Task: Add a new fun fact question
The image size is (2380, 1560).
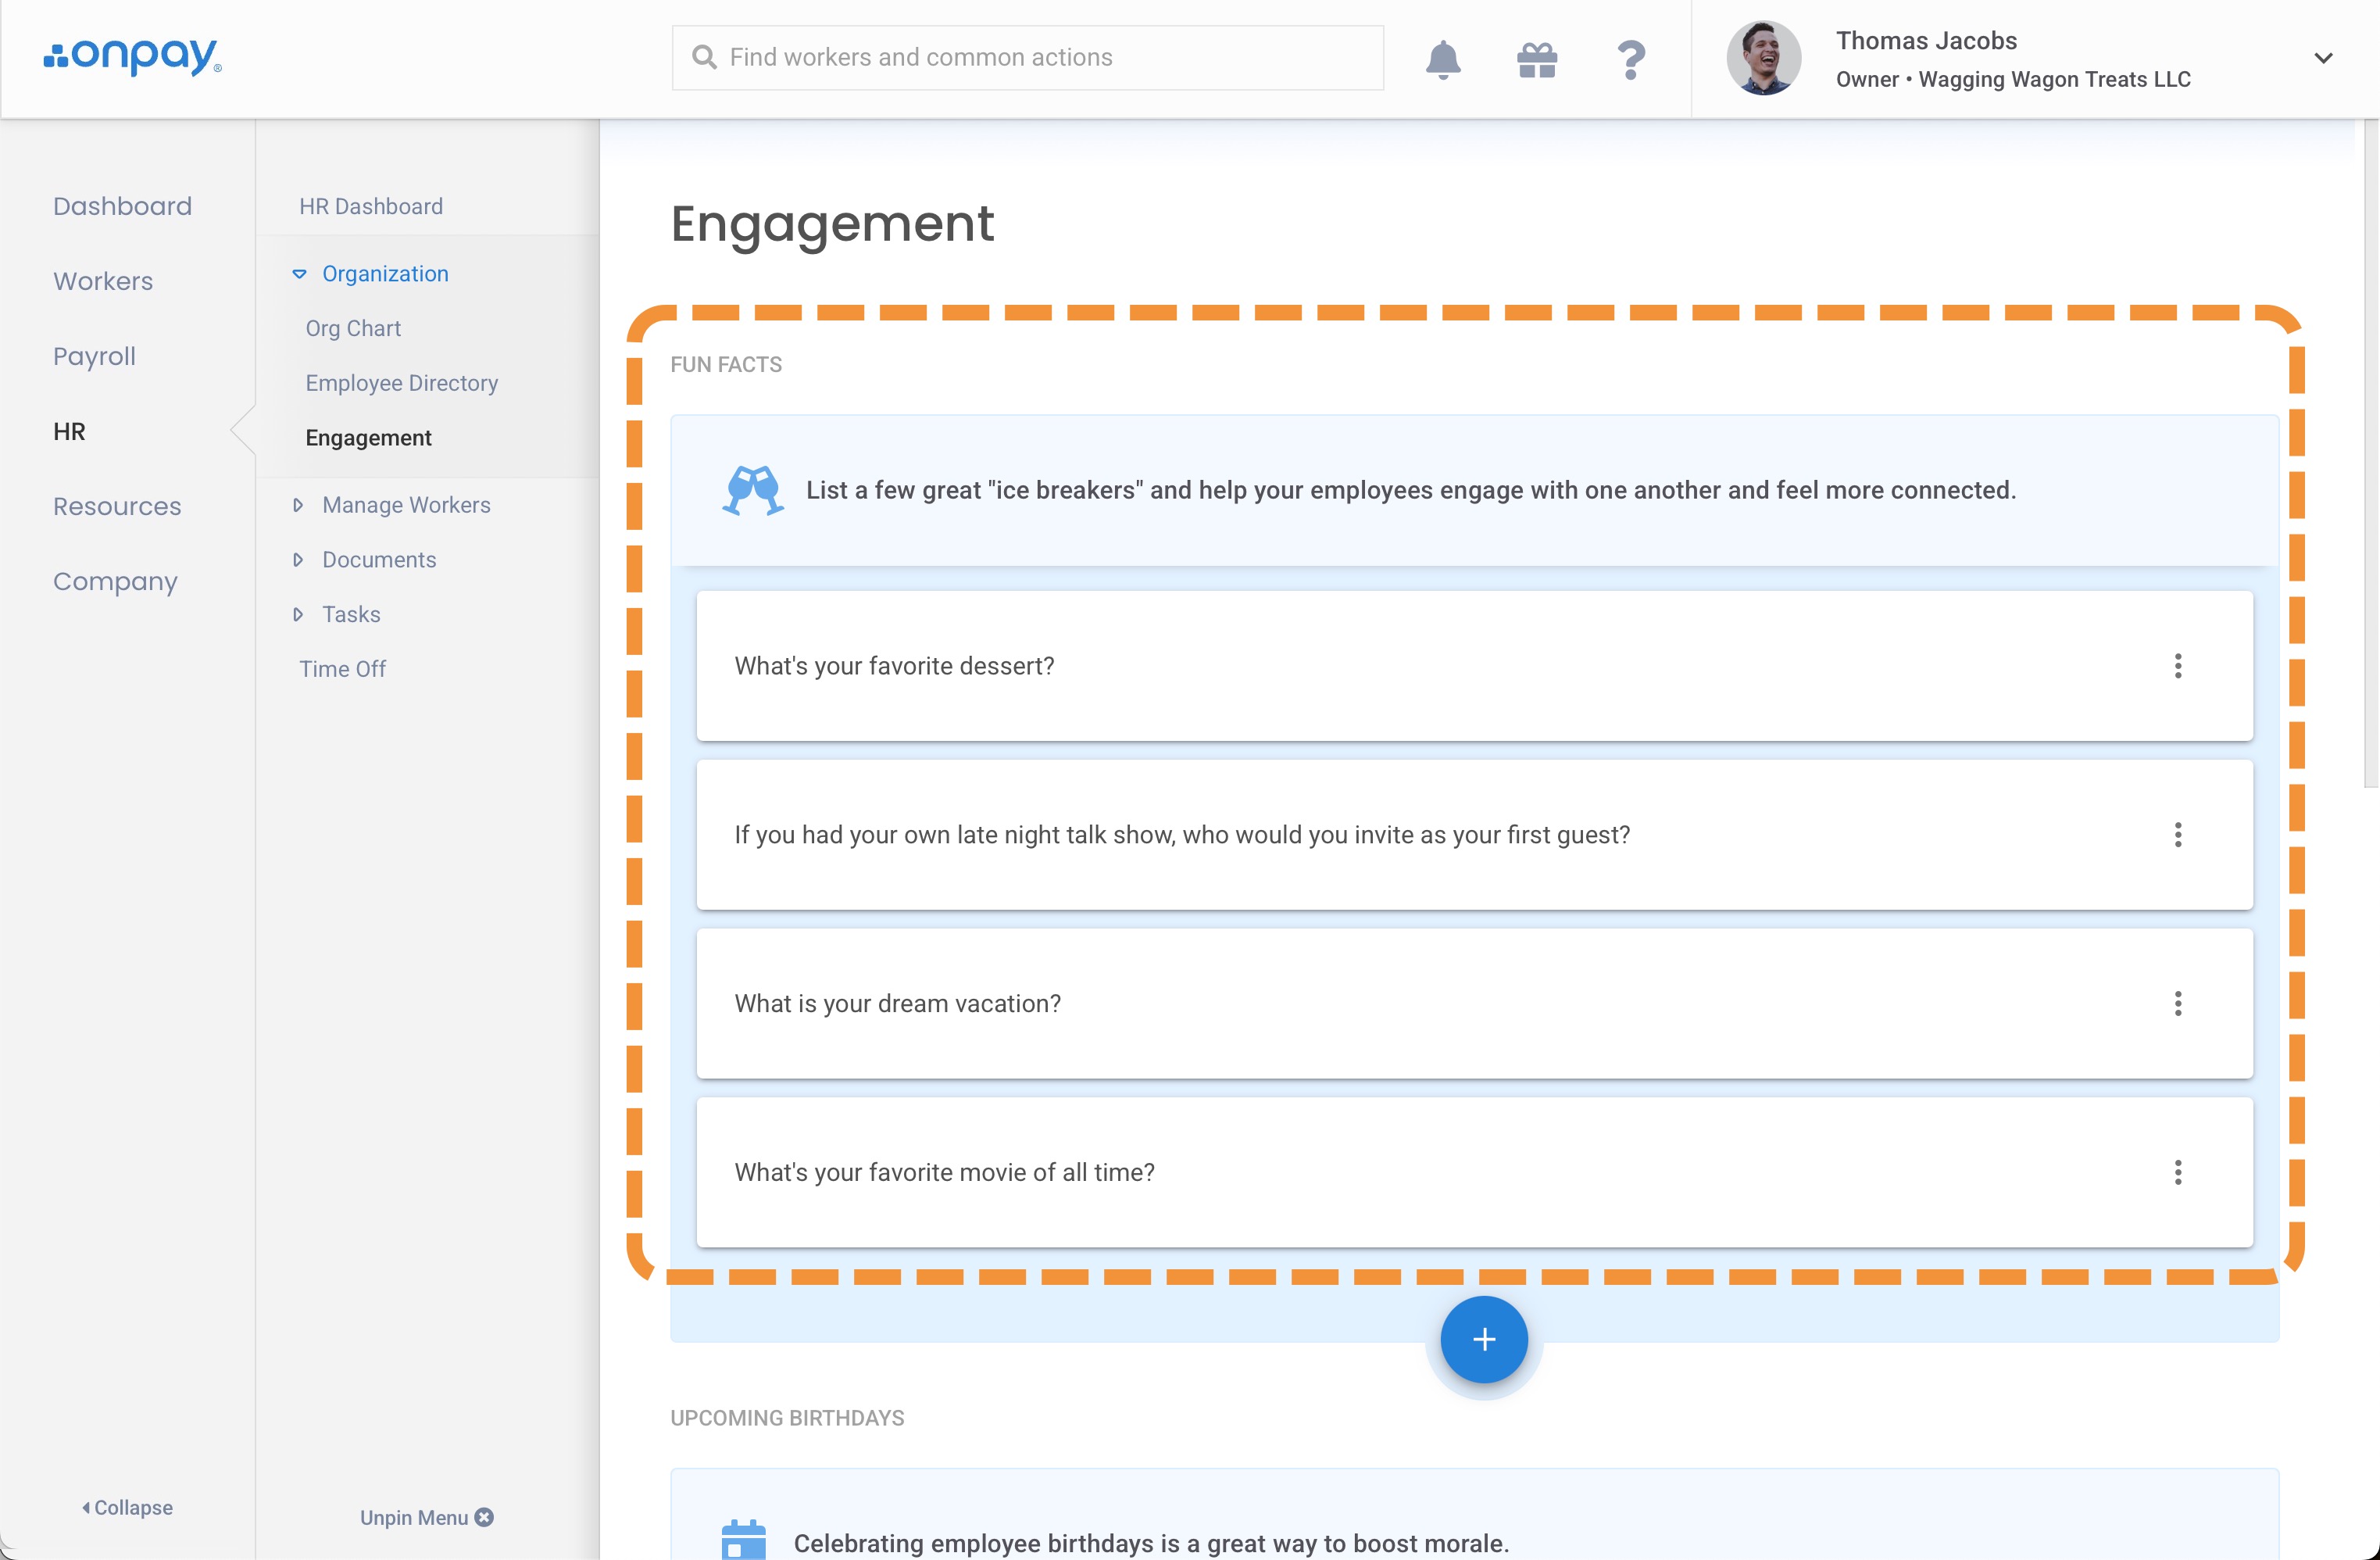Action: [x=1483, y=1339]
